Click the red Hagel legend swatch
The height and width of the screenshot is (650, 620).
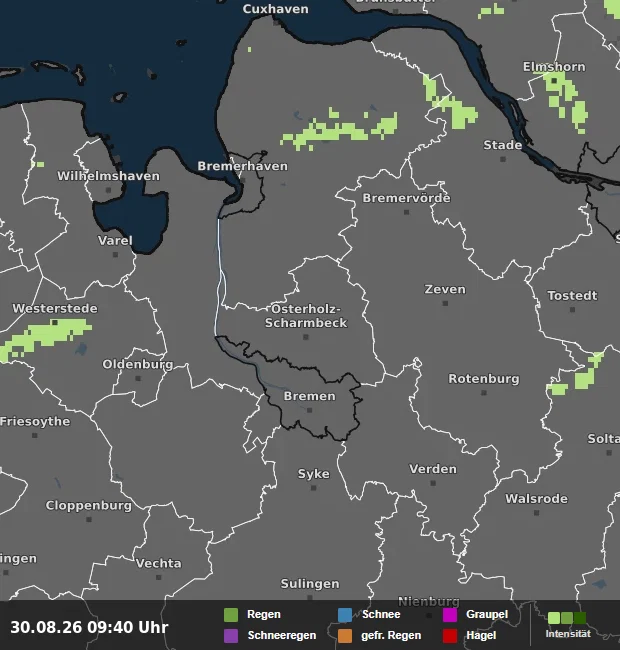coord(450,635)
